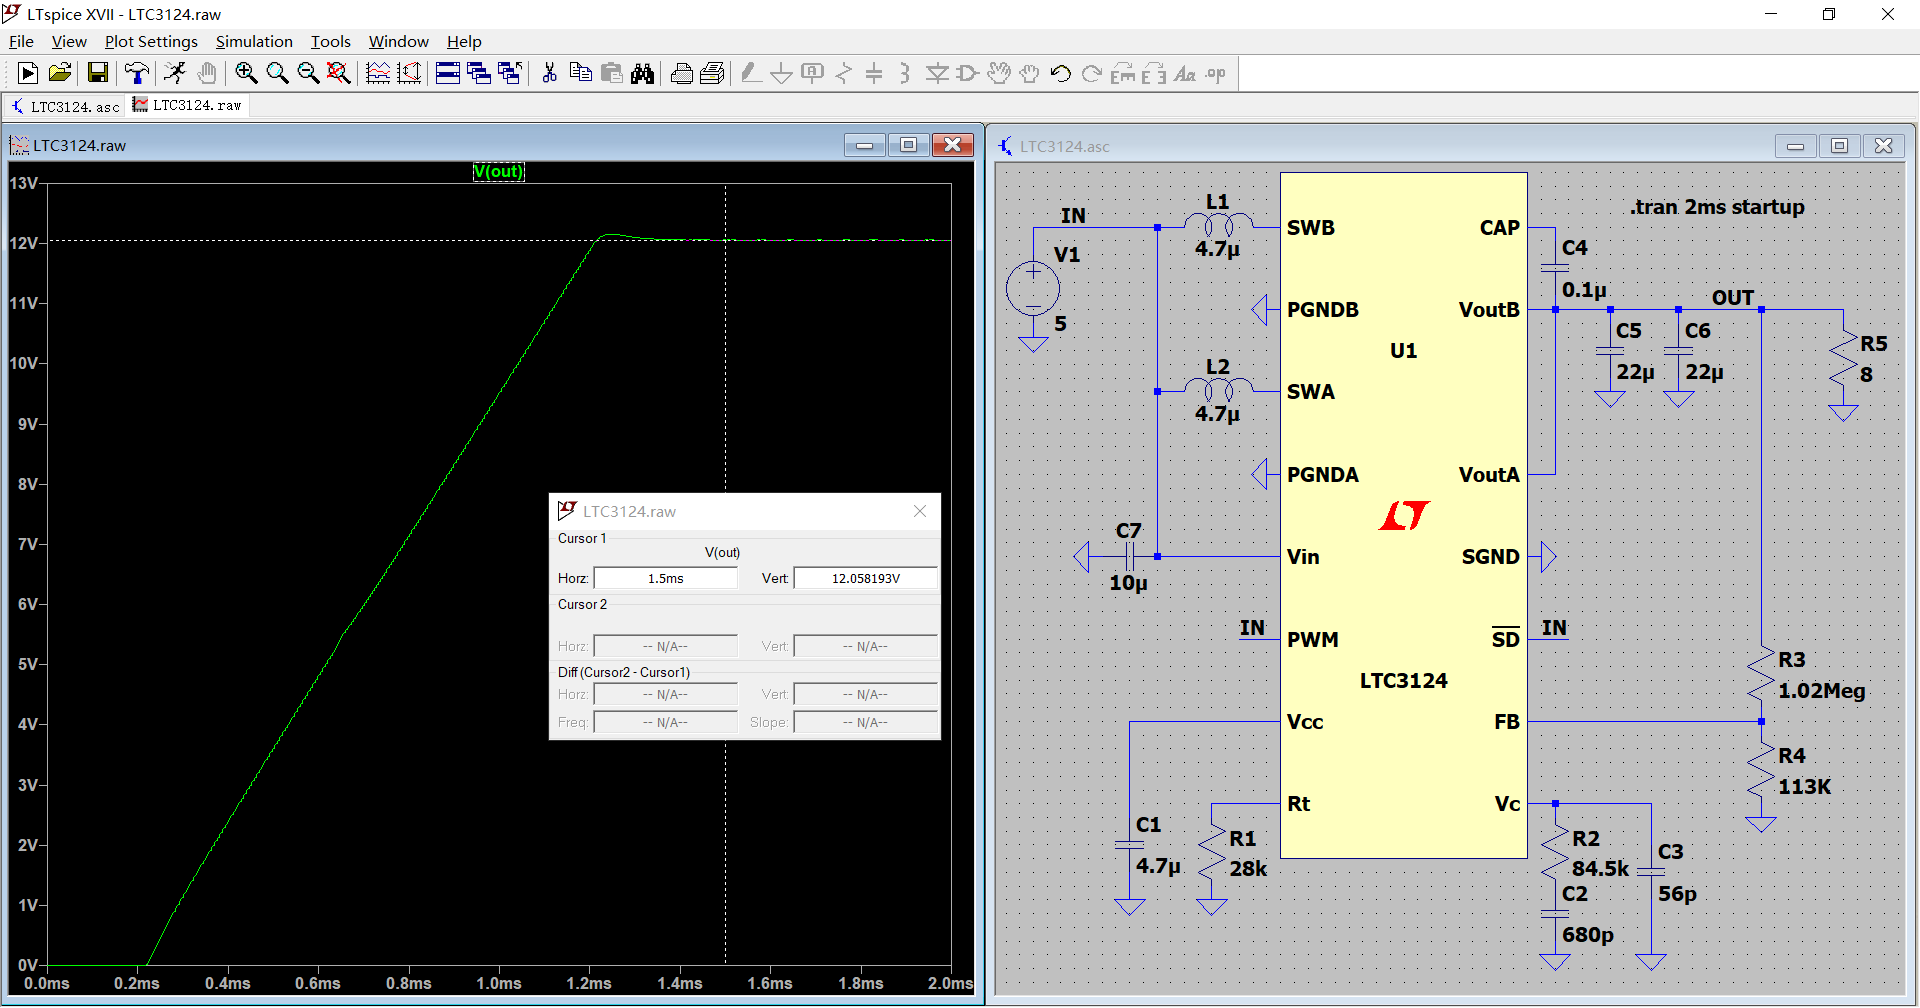
Task: Click the zoom-to-fit crossed magnifier icon
Action: click(x=339, y=73)
